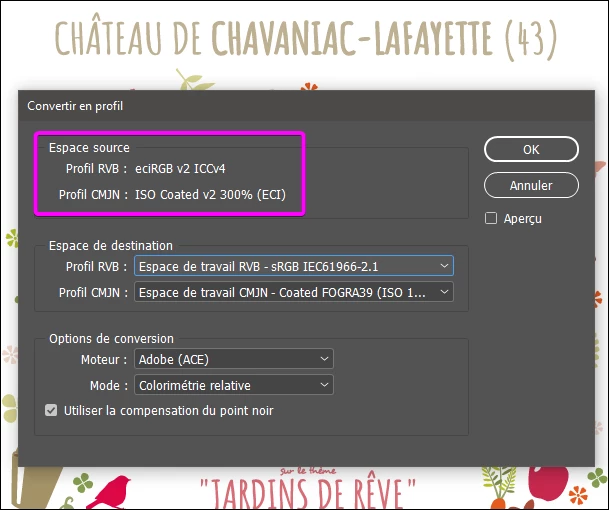The height and width of the screenshot is (510, 609).
Task: Enable the Aperçu preview checkbox
Action: 491,218
